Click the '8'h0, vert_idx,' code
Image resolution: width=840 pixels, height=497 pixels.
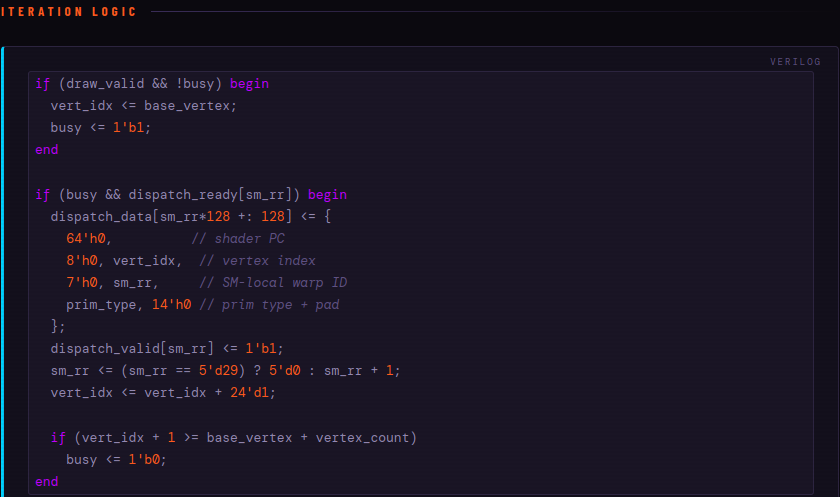click(124, 260)
